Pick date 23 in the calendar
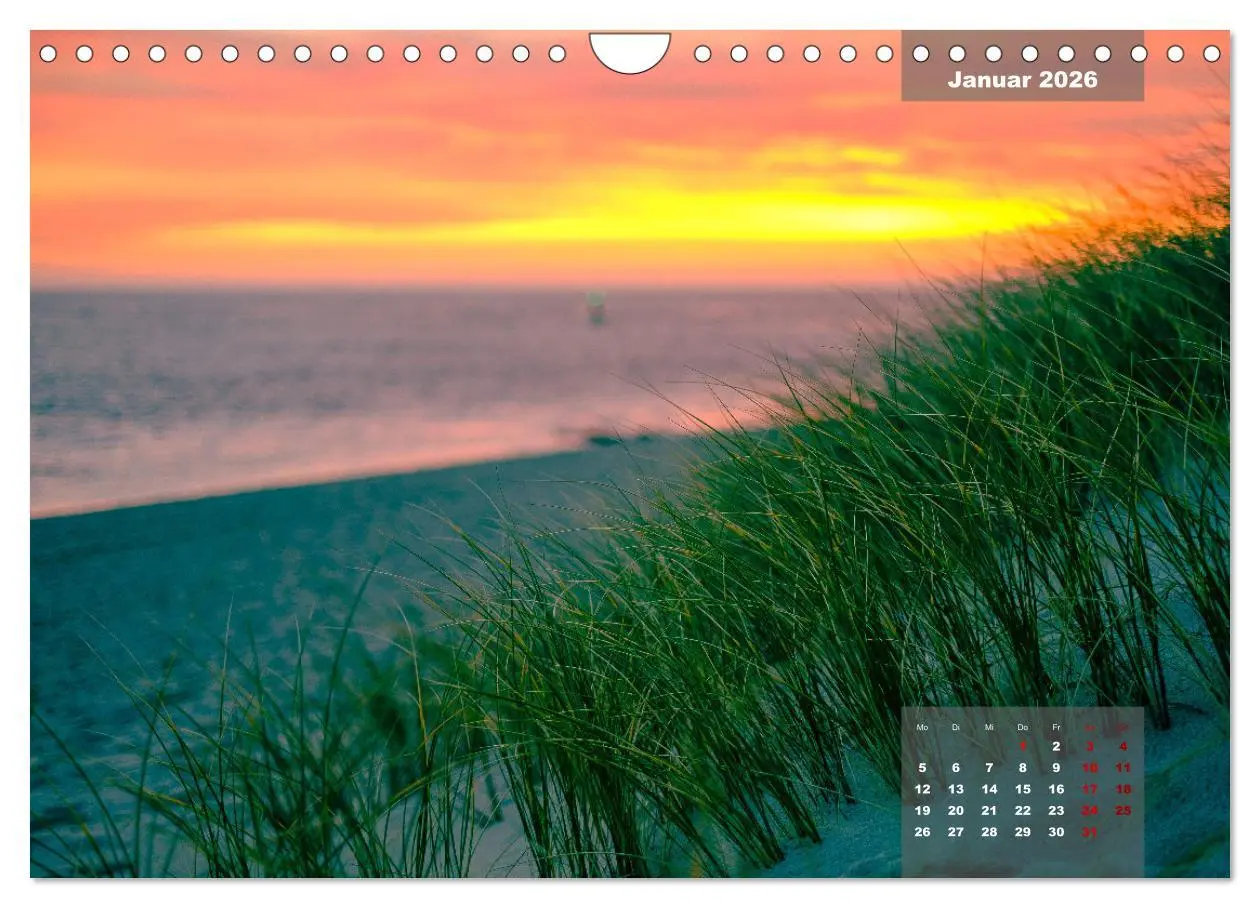Image resolution: width=1260 pixels, height=908 pixels. [1056, 811]
